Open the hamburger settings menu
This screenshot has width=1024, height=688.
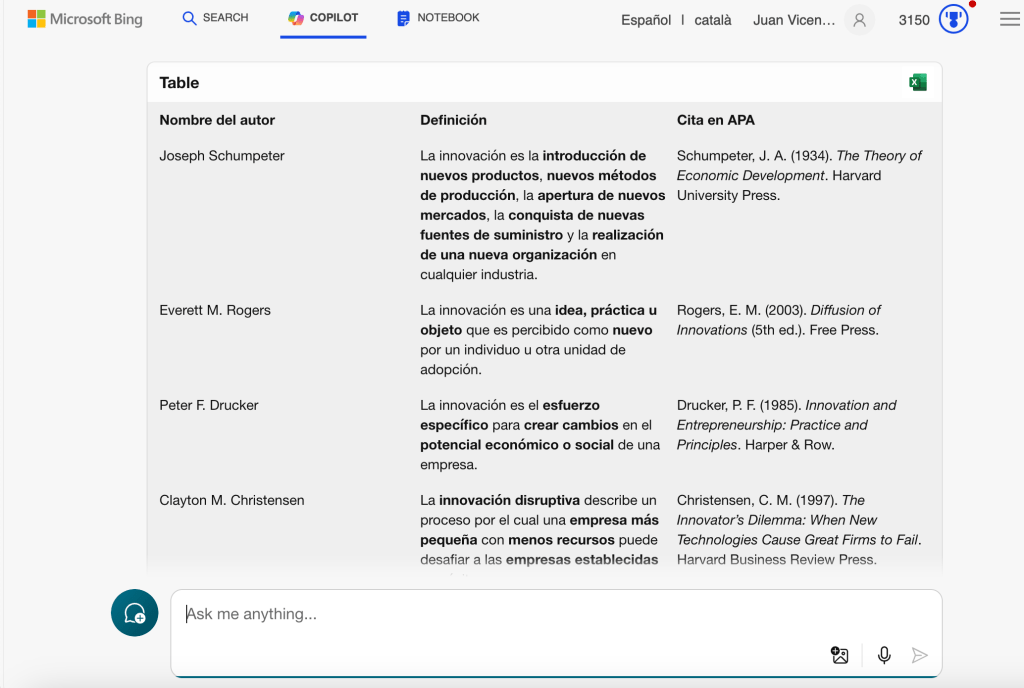pos(1009,20)
